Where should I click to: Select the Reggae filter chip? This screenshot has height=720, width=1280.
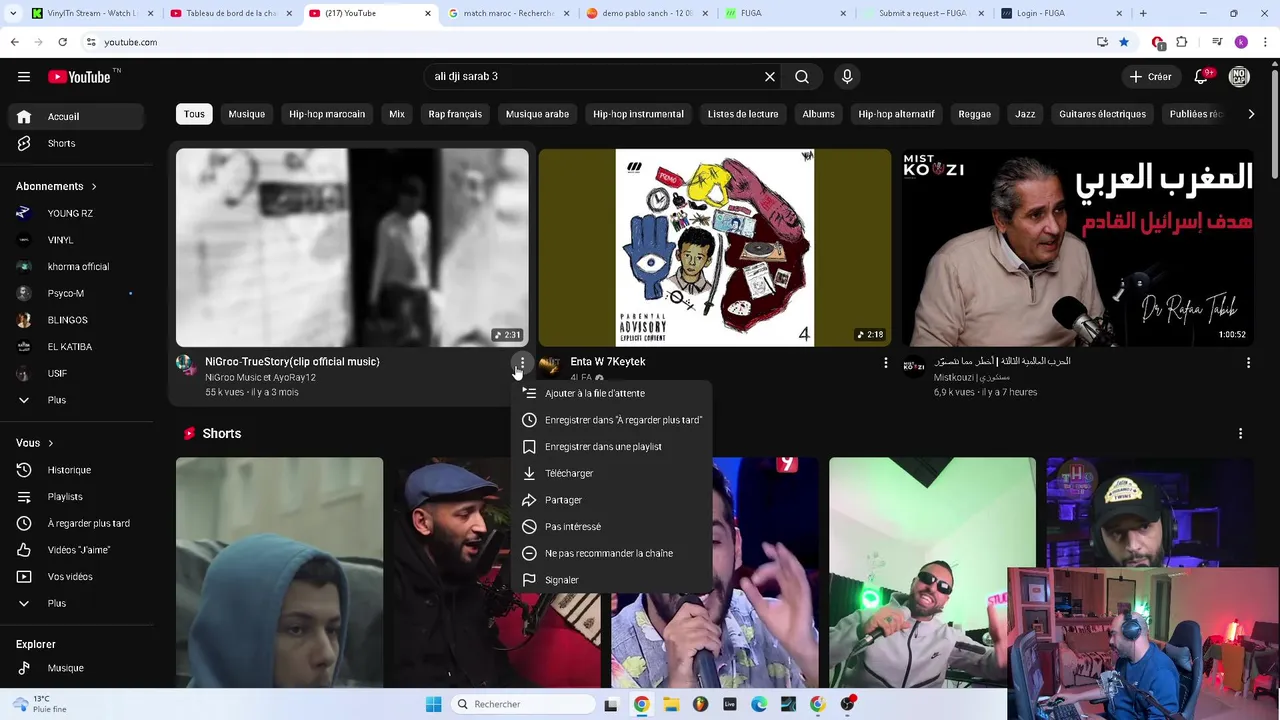tap(975, 114)
